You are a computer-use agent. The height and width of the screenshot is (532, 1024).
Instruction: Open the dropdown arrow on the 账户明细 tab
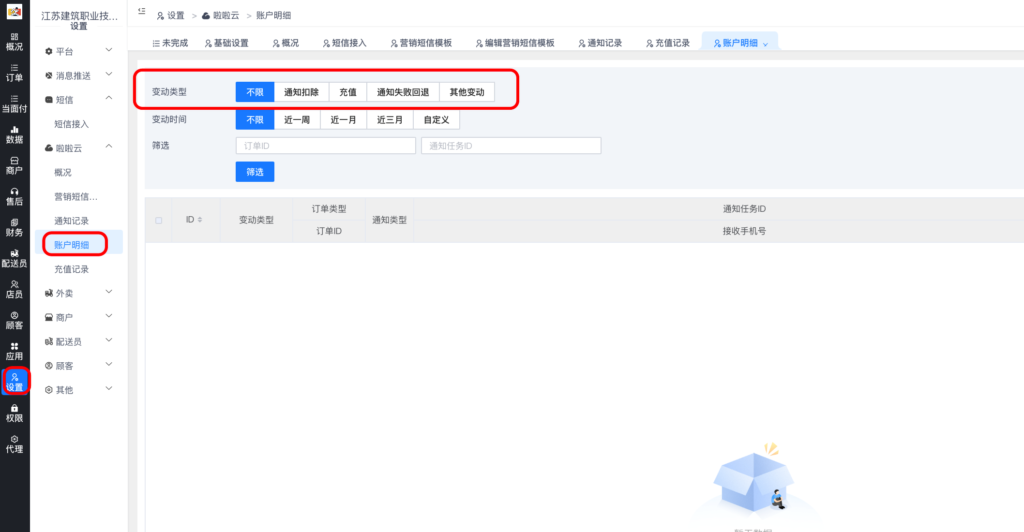pos(765,44)
